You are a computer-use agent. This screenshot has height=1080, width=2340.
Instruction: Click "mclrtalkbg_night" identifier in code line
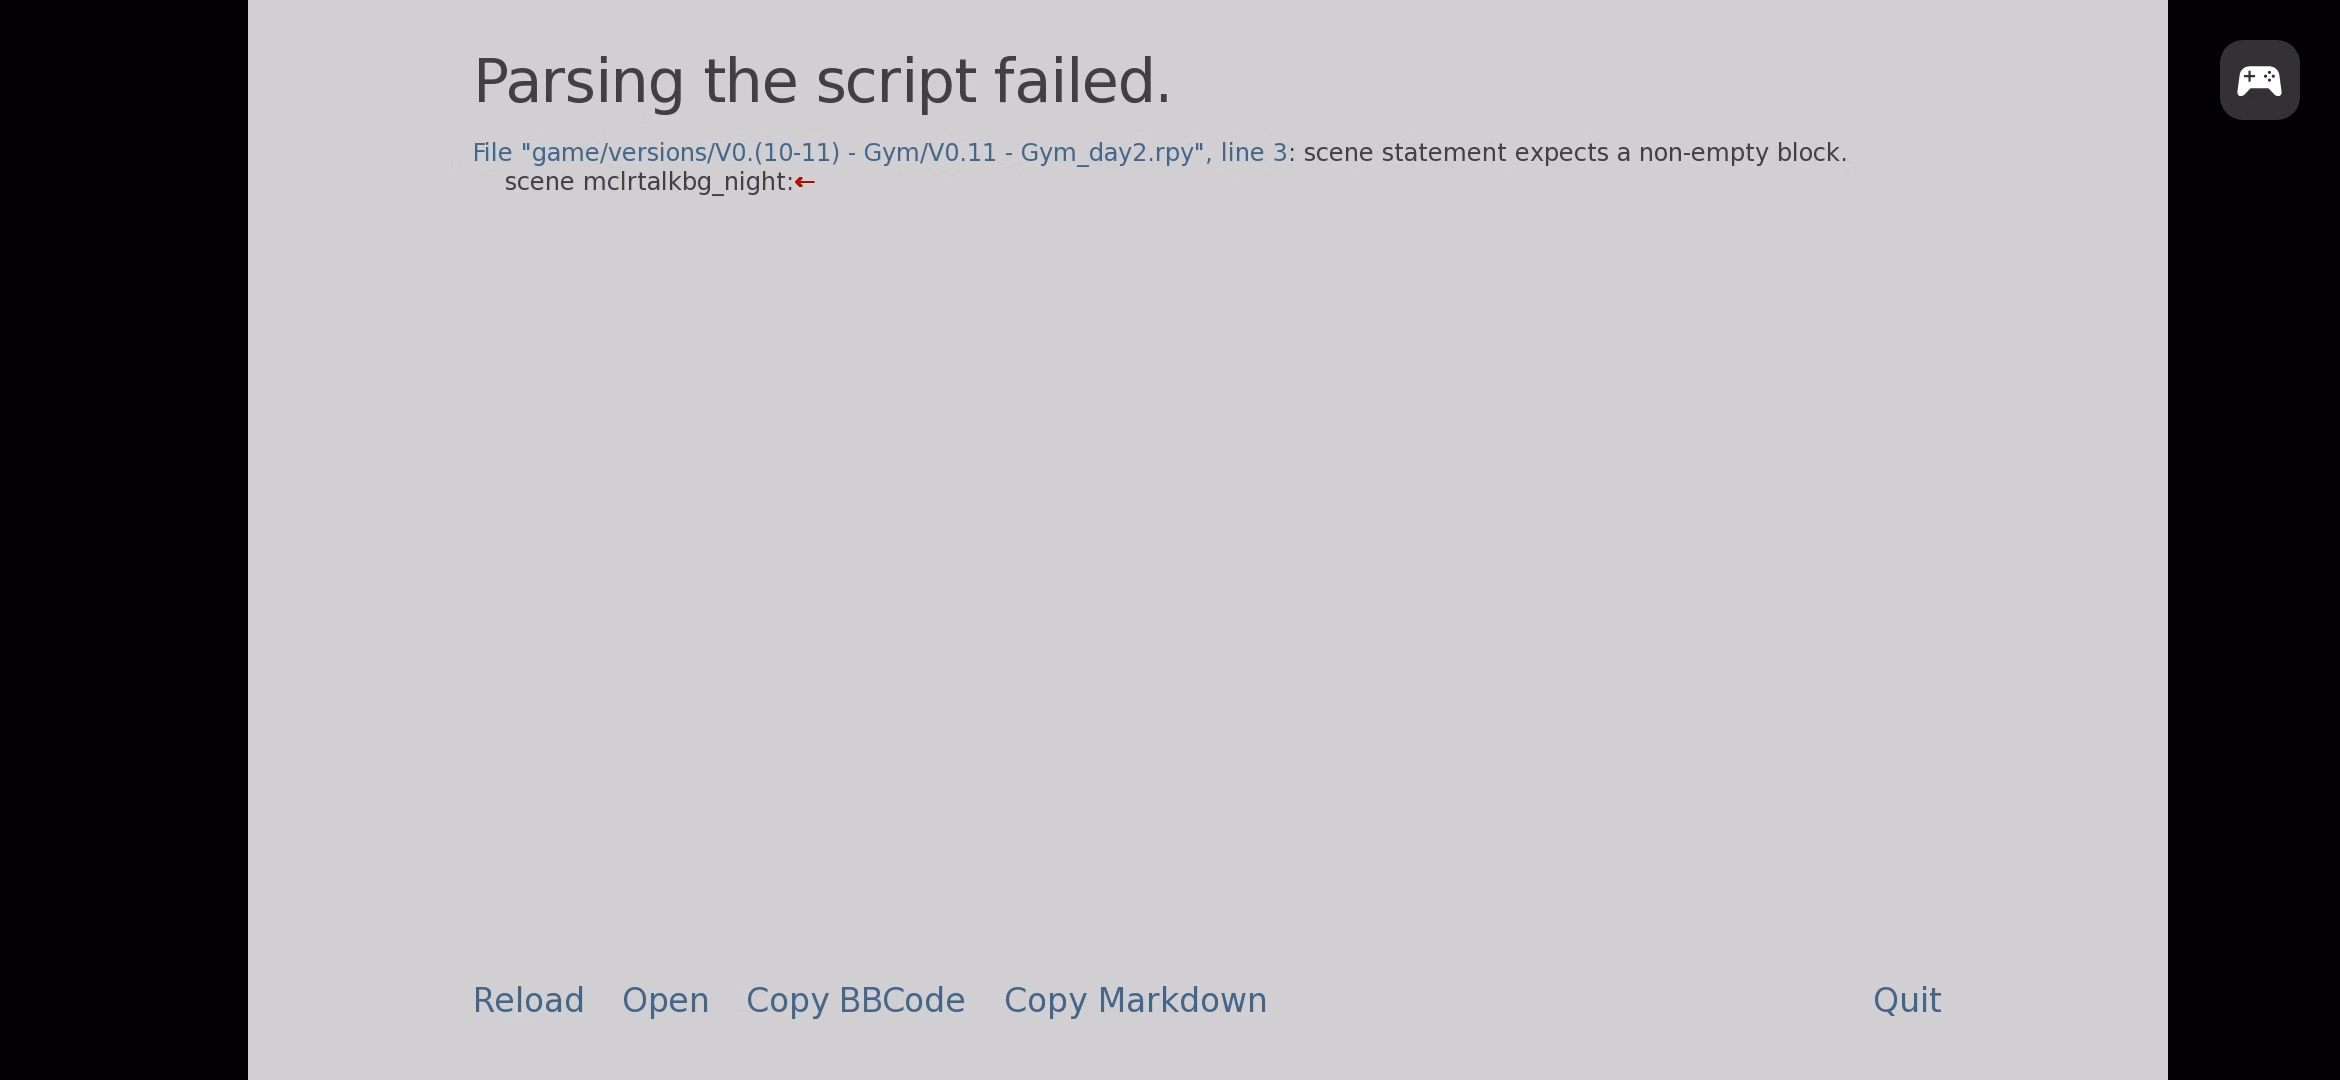click(x=685, y=182)
